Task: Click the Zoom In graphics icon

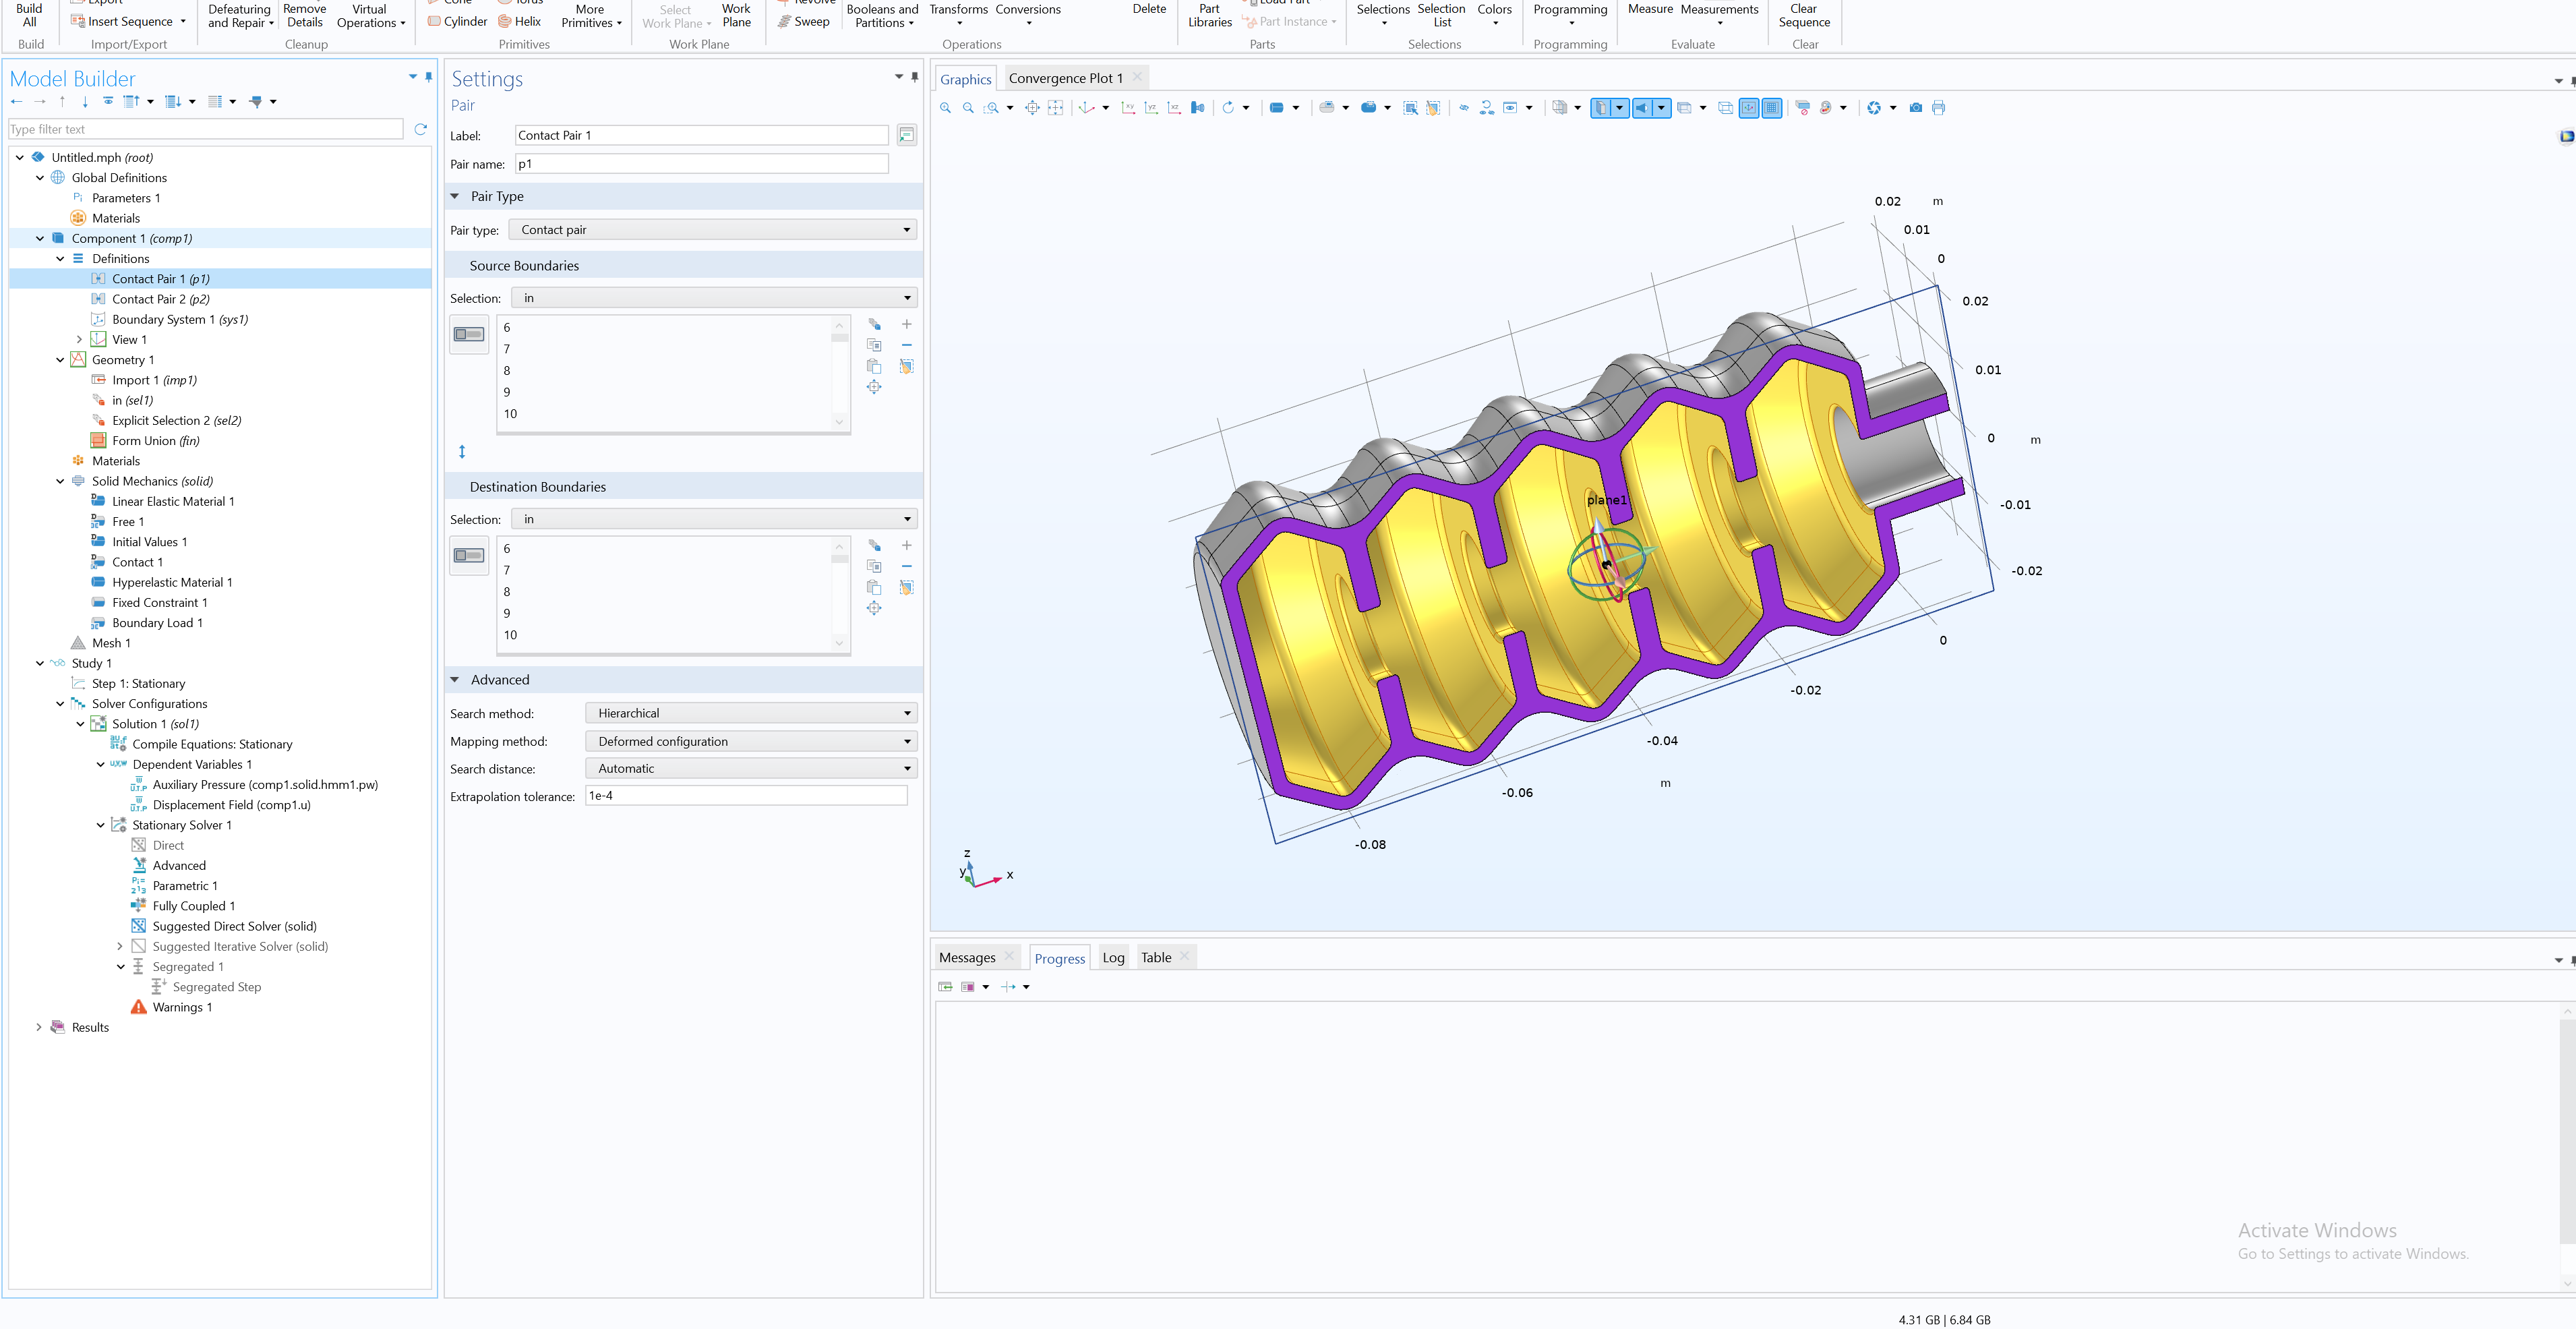Action: click(x=945, y=108)
